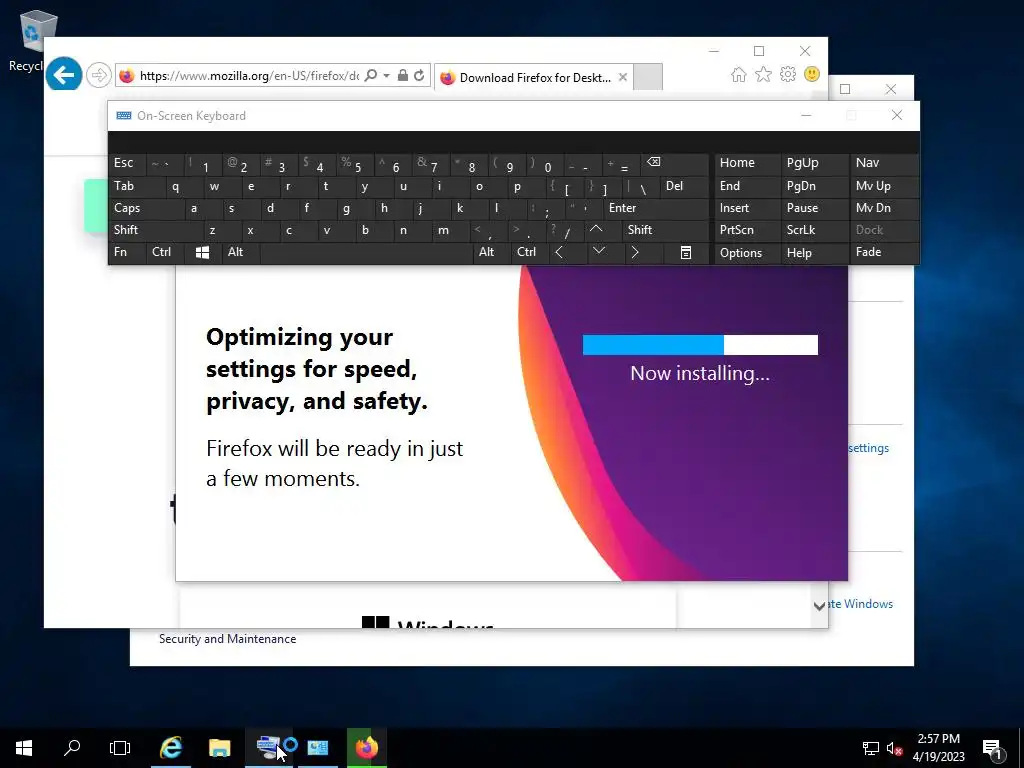This screenshot has width=1024, height=768.
Task: Click the muted volume tray icon
Action: [894, 748]
